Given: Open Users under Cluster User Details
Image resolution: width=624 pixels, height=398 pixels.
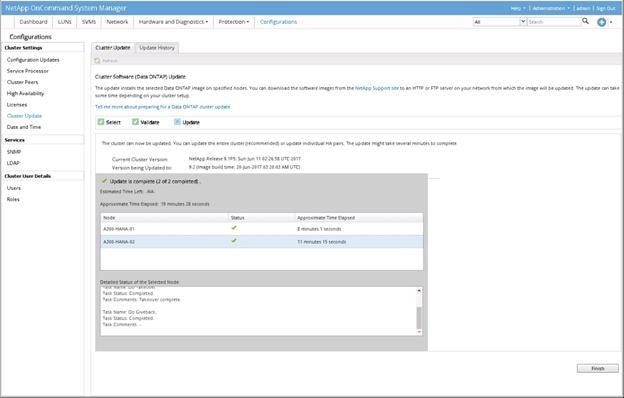Looking at the screenshot, I should 14,188.
